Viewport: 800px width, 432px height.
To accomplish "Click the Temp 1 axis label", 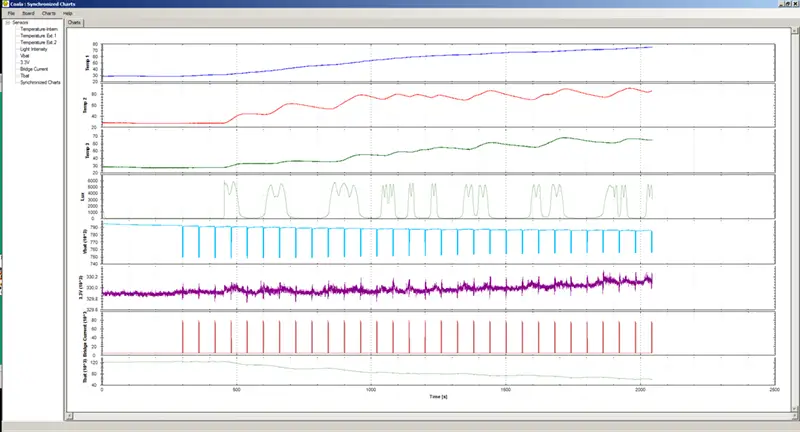I will (x=87, y=63).
